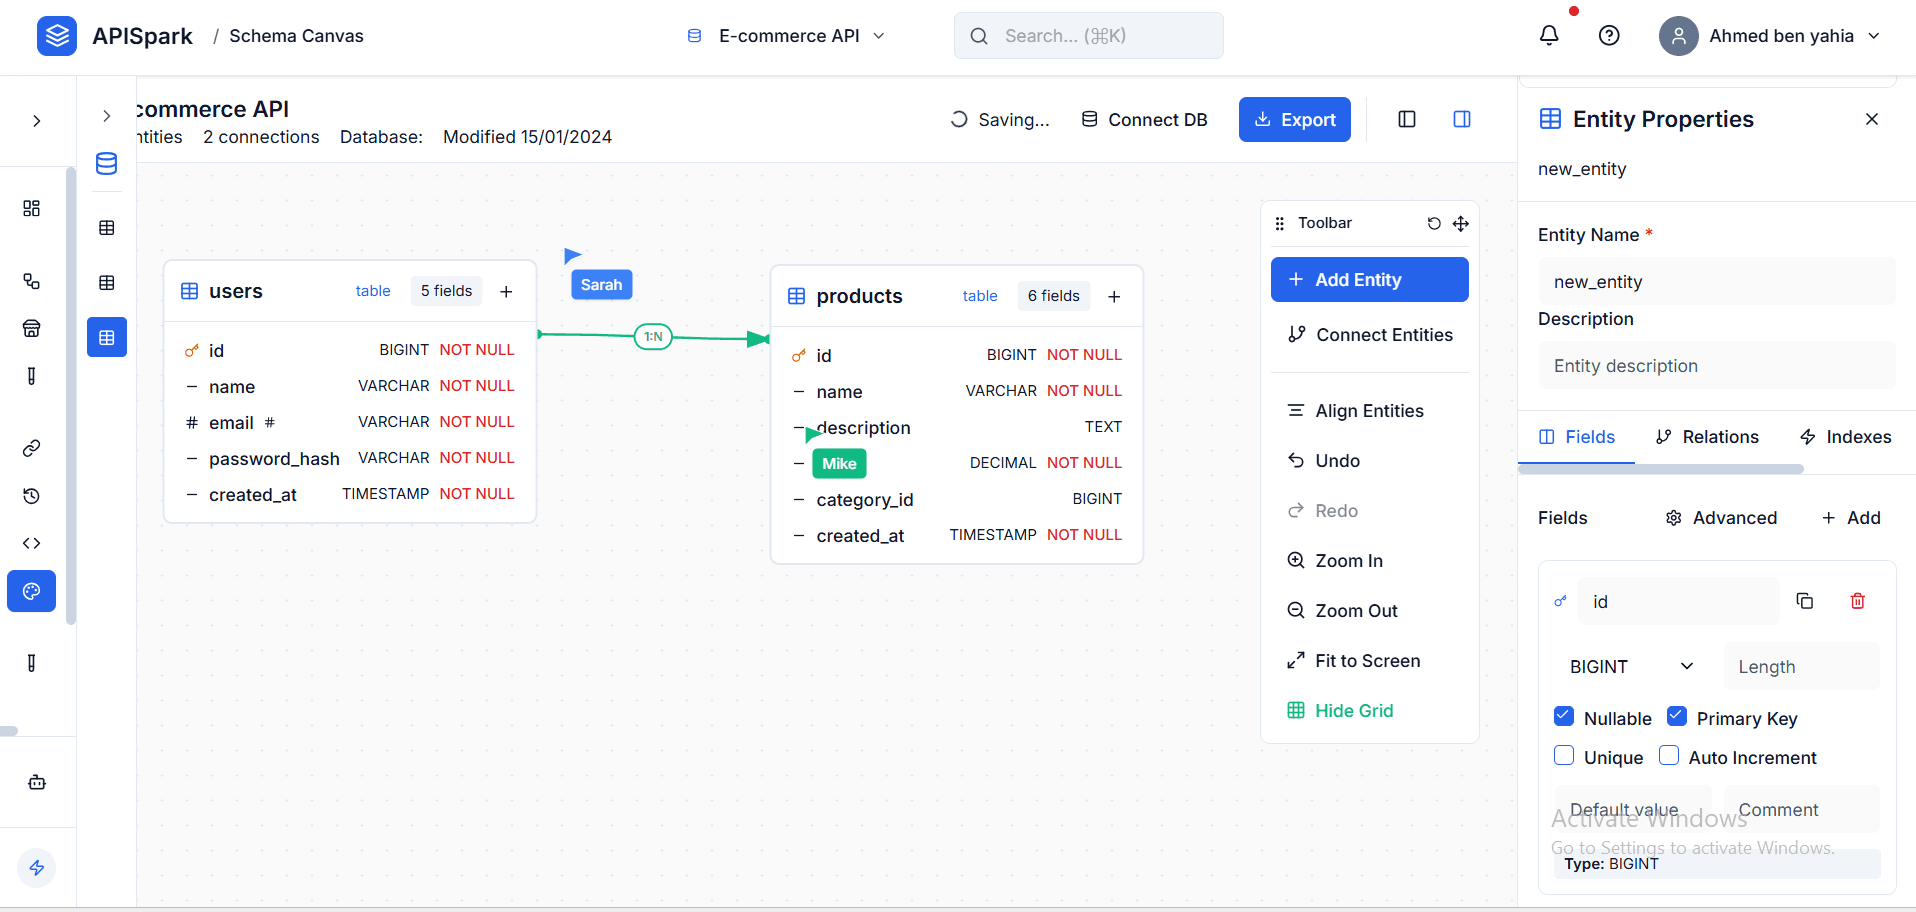Click the Comment input field

pyautogui.click(x=1802, y=809)
